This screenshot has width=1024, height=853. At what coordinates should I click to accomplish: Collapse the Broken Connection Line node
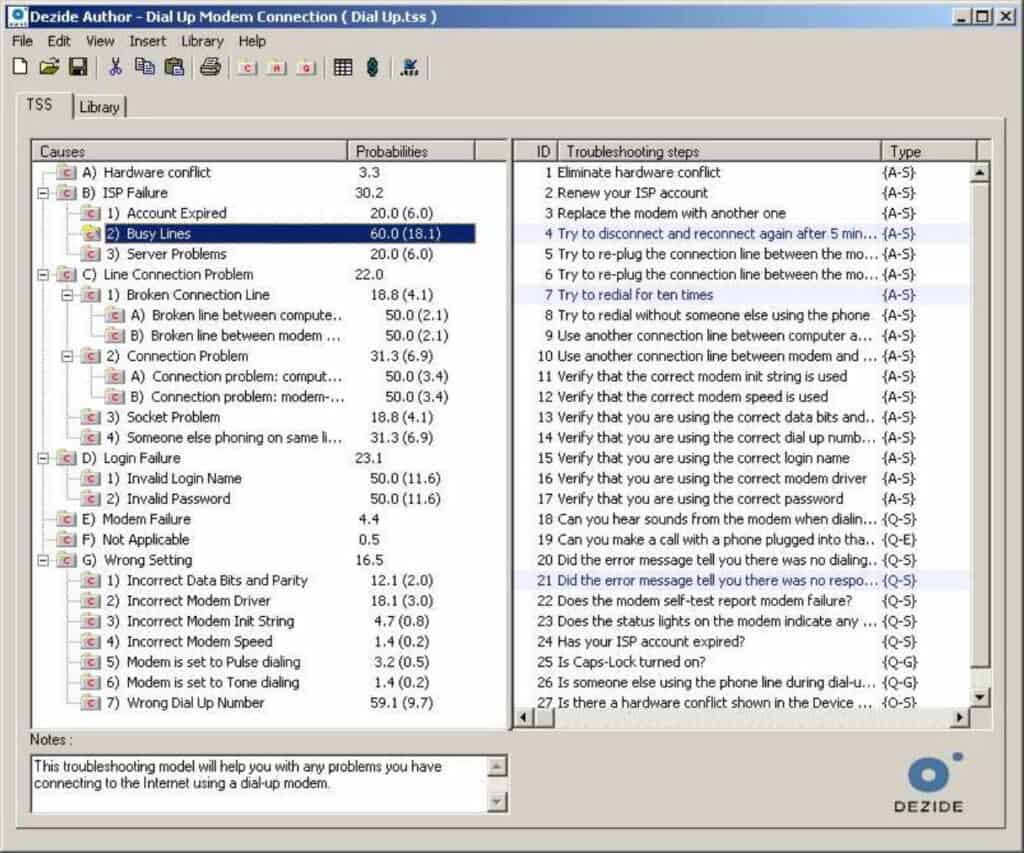pos(67,295)
